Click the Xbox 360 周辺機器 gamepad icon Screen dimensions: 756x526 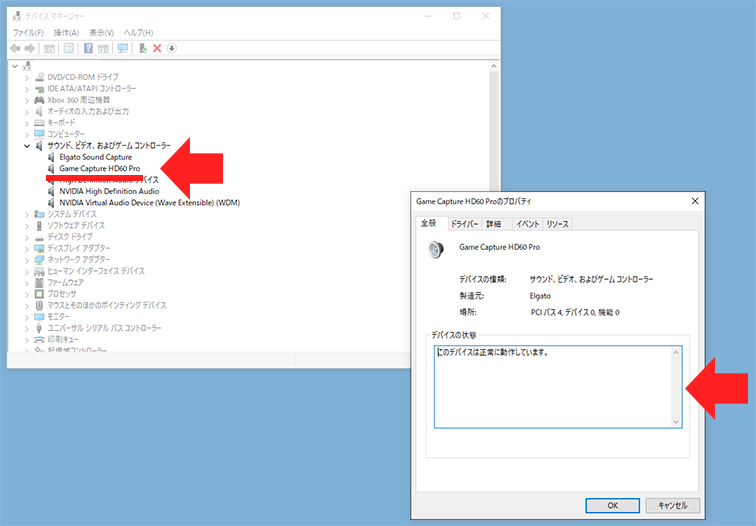[40, 100]
